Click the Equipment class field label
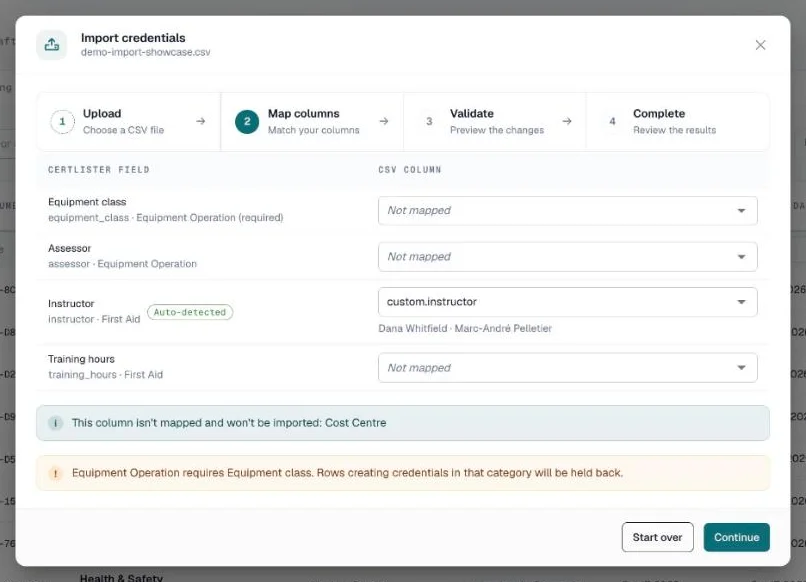Screen dimensions: 806x582 [x=87, y=202]
